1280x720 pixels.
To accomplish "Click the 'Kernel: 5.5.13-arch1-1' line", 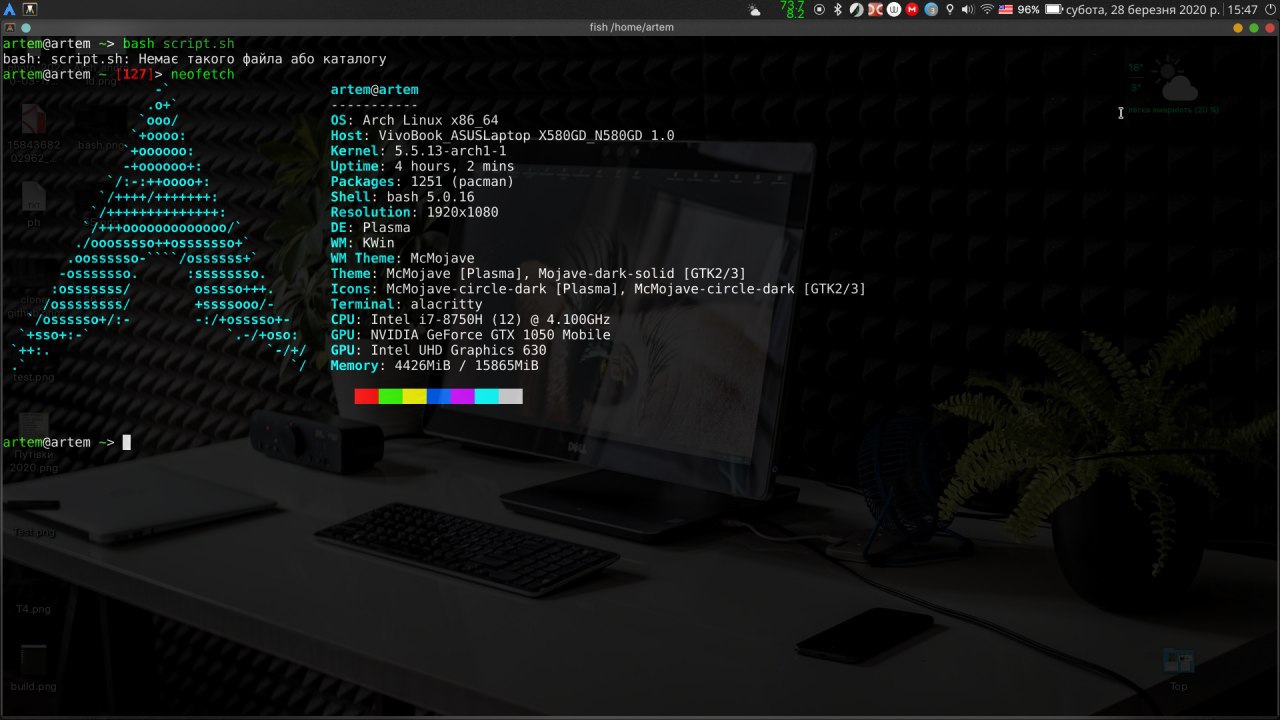I will point(418,151).
